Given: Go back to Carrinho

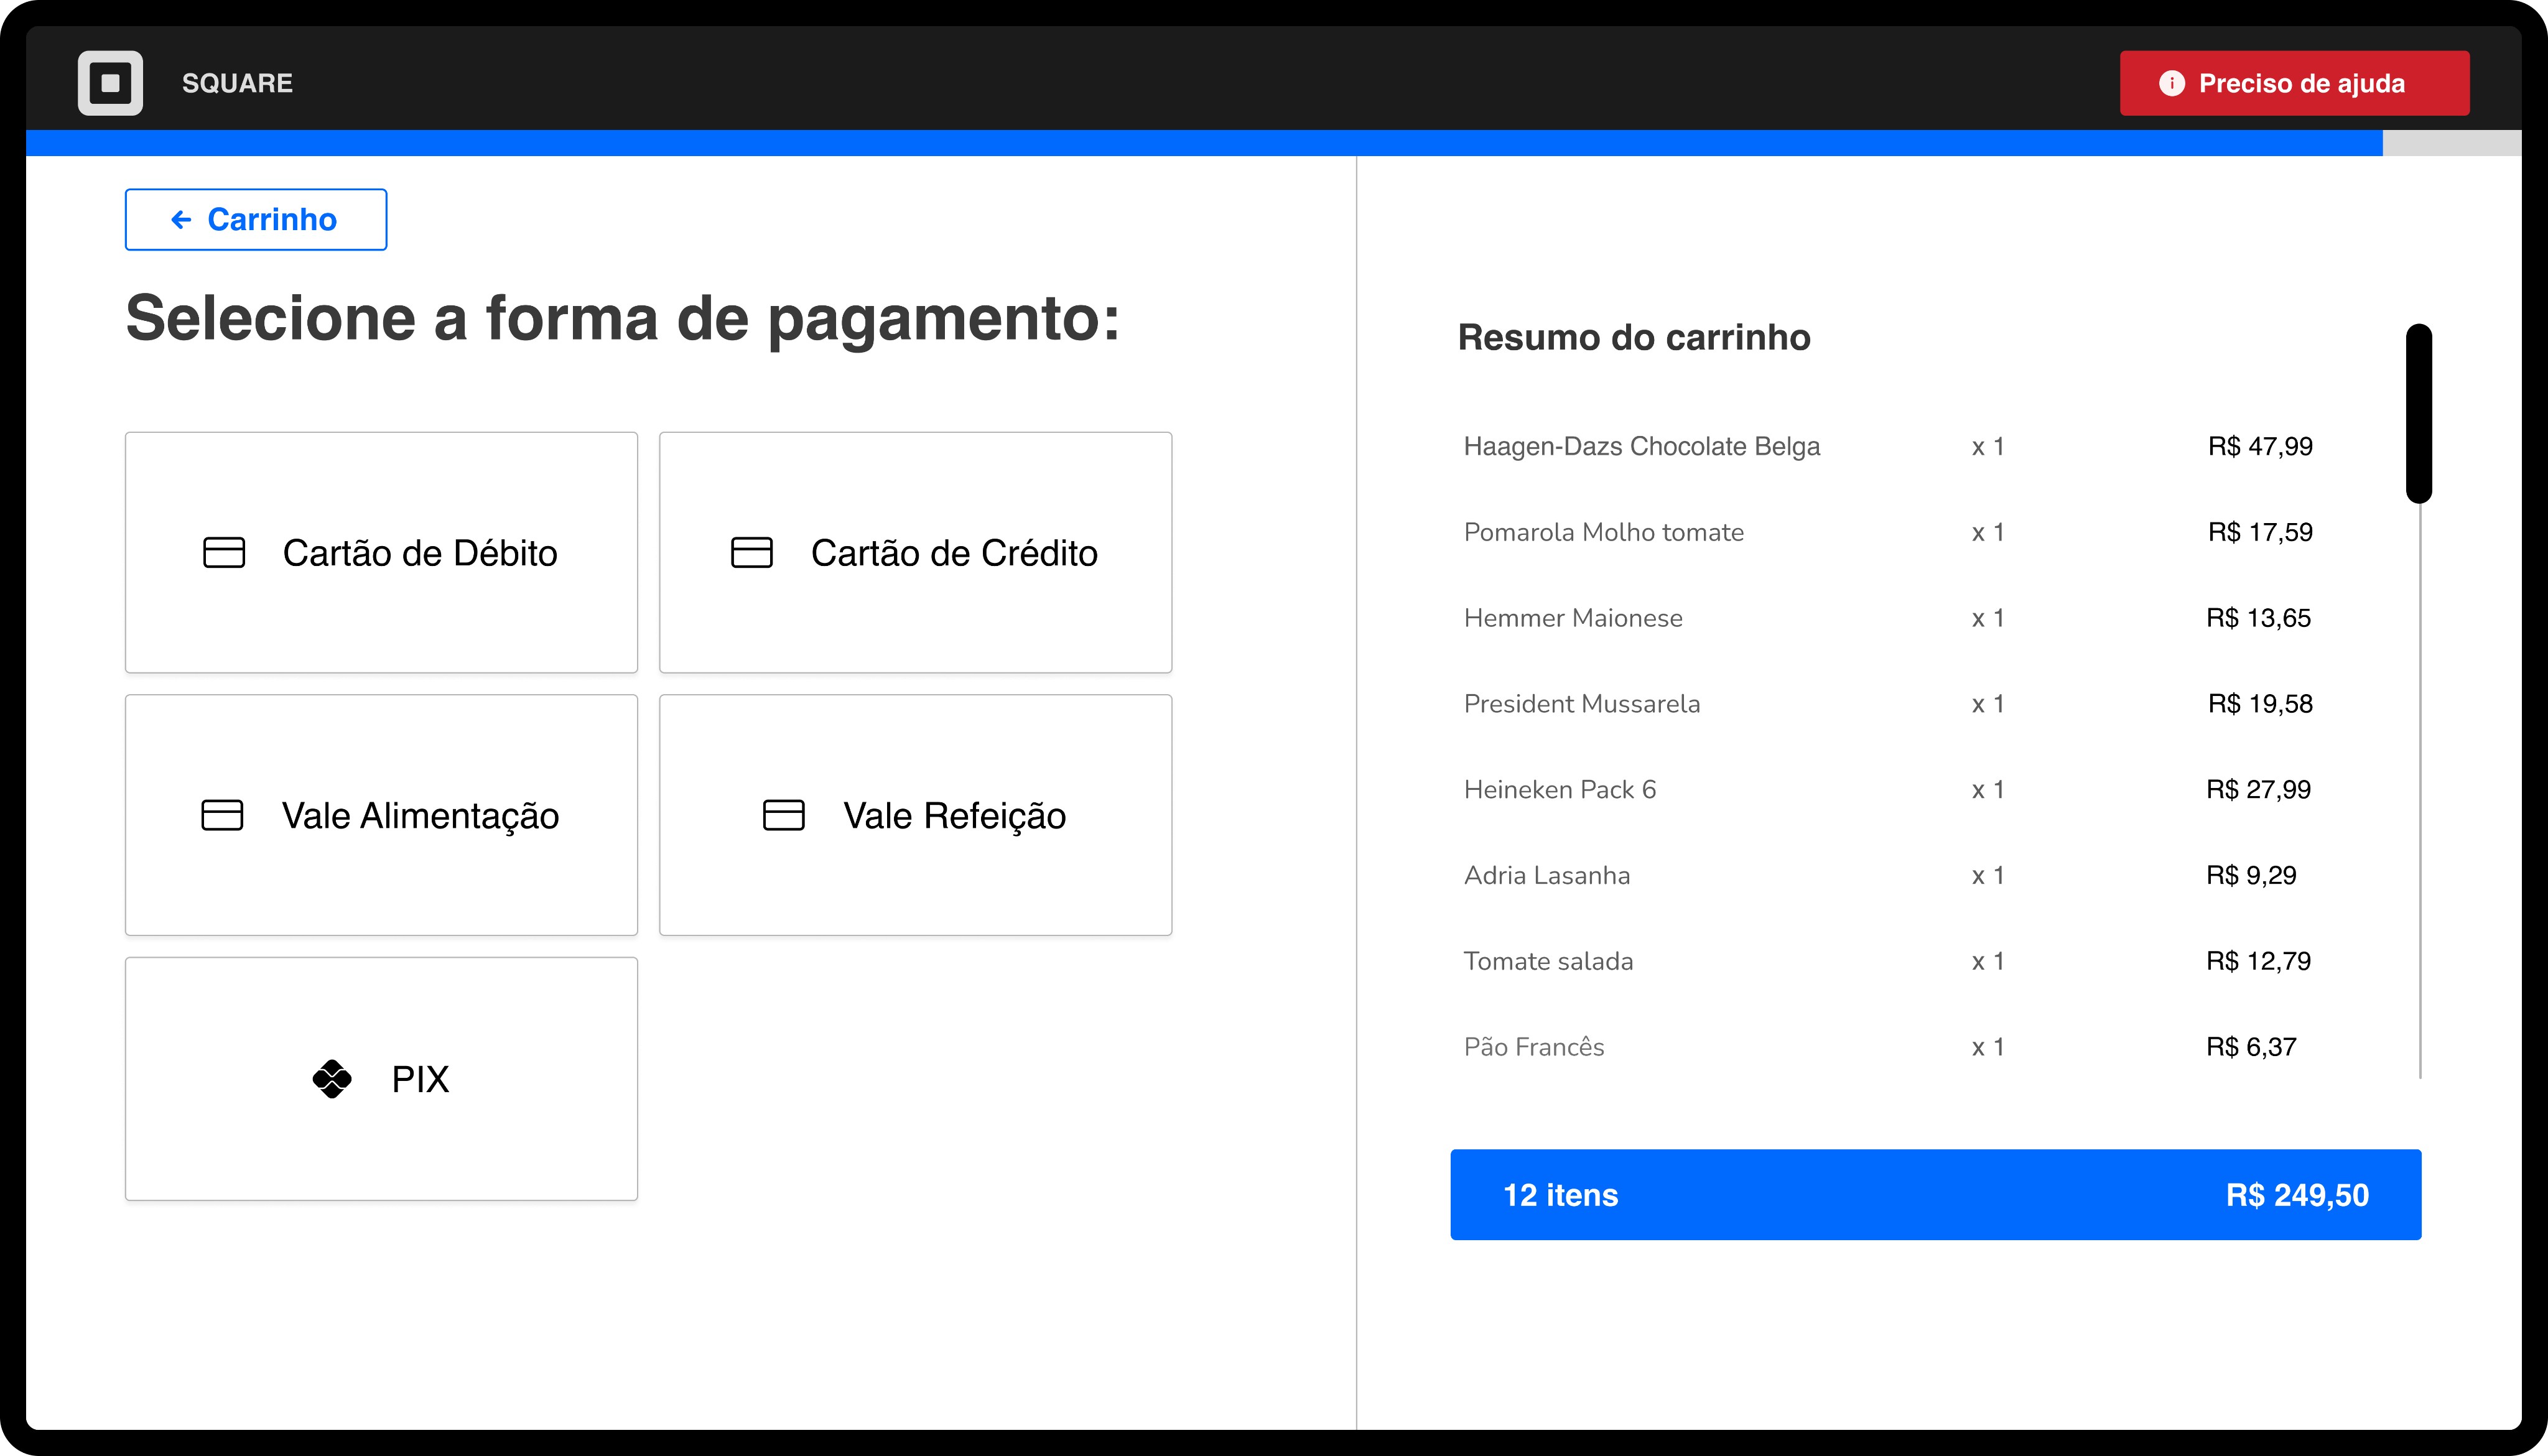Looking at the screenshot, I should coord(256,219).
